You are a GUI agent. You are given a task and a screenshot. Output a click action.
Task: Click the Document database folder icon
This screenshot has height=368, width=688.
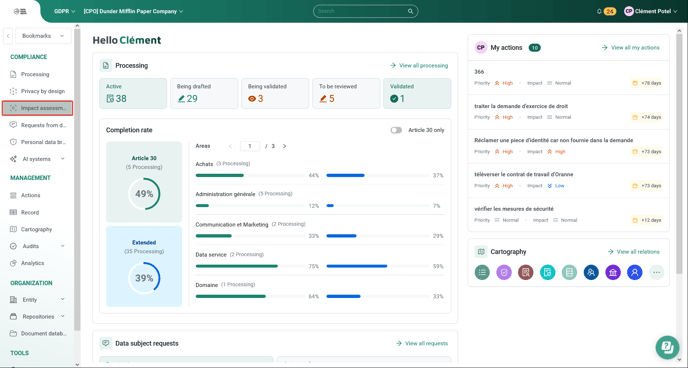(13, 333)
